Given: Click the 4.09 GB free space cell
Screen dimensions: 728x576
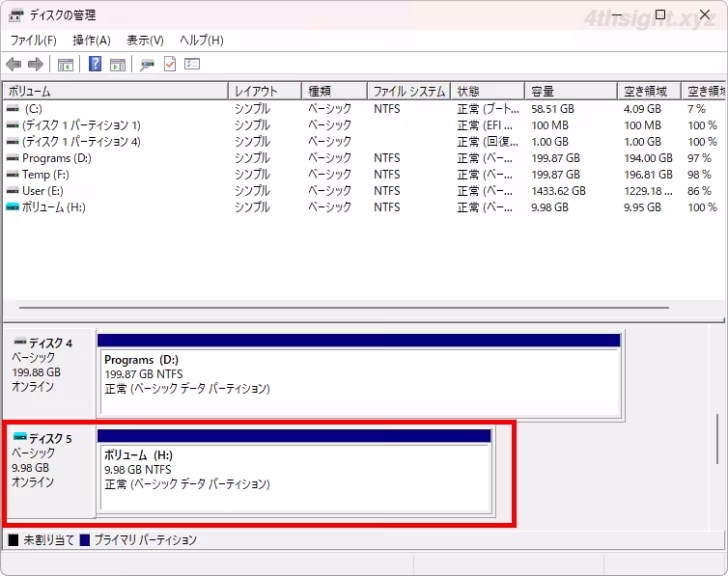Looking at the screenshot, I should tap(642, 109).
